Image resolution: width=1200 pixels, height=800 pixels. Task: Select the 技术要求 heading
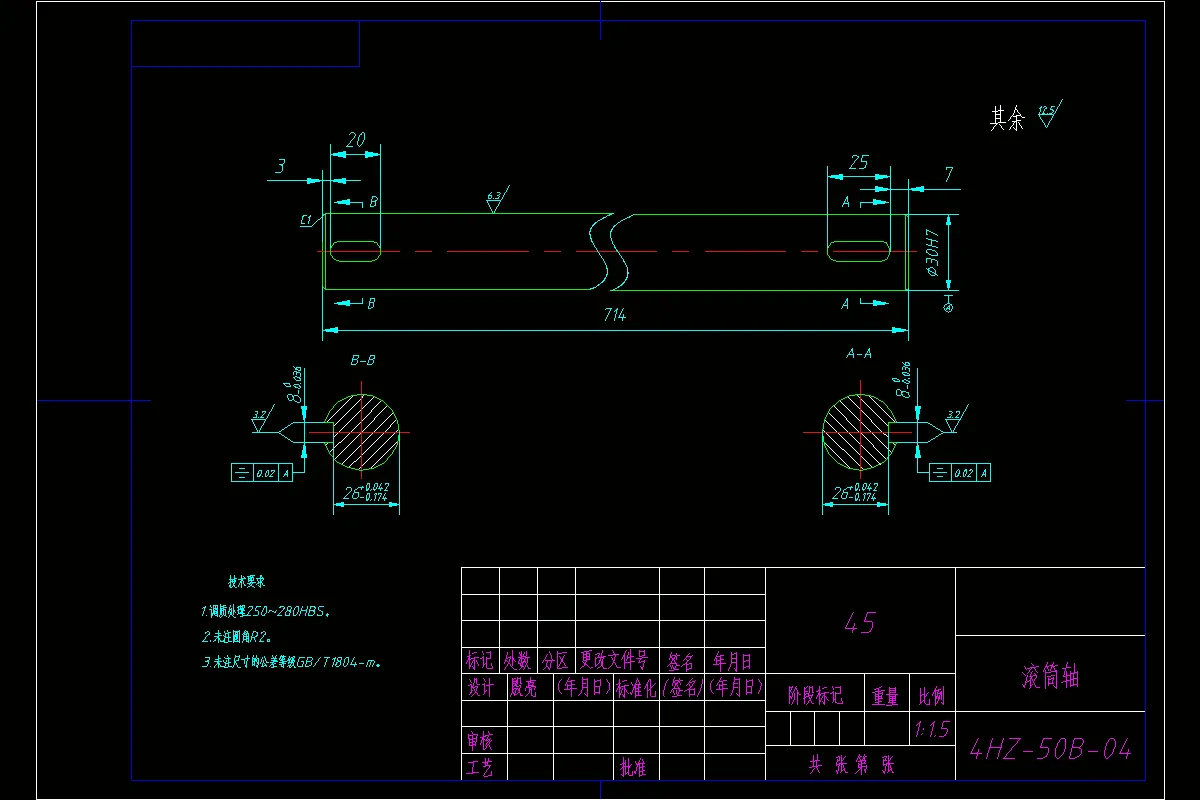pyautogui.click(x=246, y=581)
